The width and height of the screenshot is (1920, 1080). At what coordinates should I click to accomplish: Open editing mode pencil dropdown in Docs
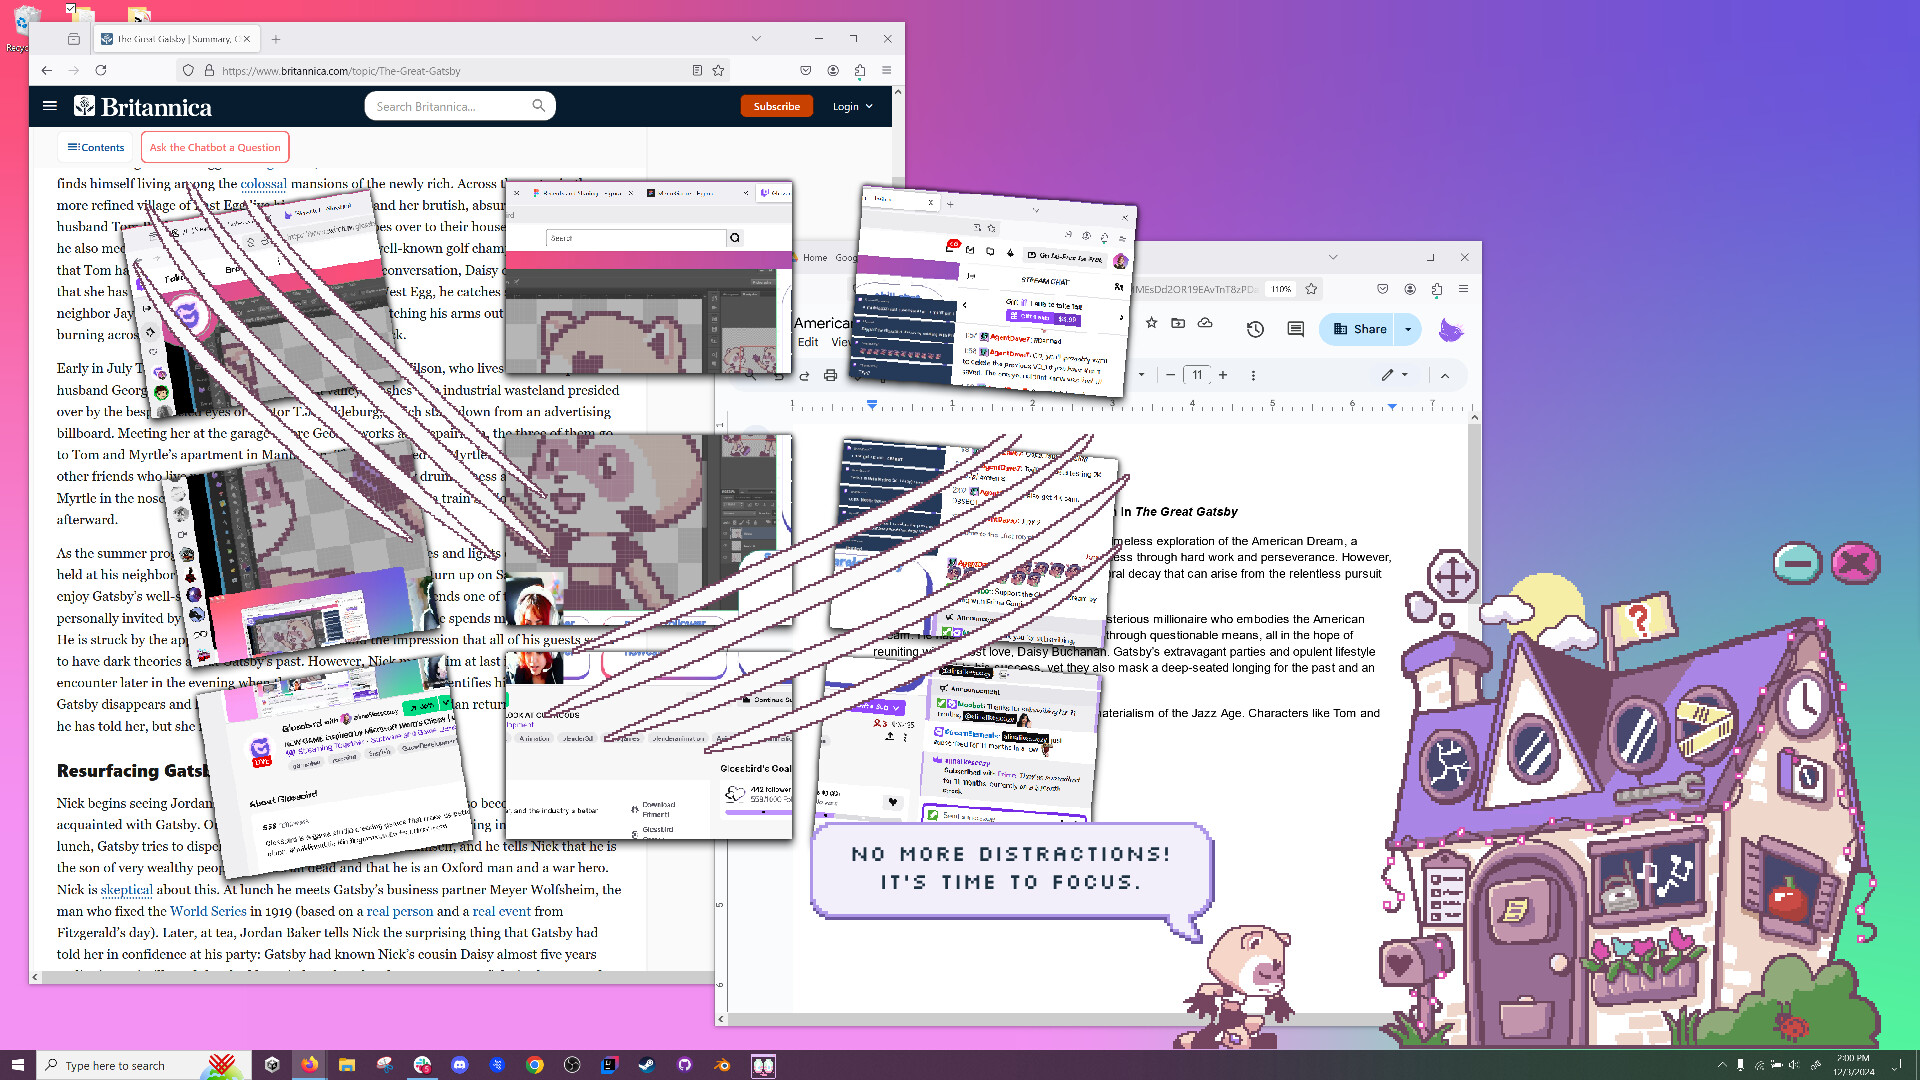pyautogui.click(x=1394, y=375)
